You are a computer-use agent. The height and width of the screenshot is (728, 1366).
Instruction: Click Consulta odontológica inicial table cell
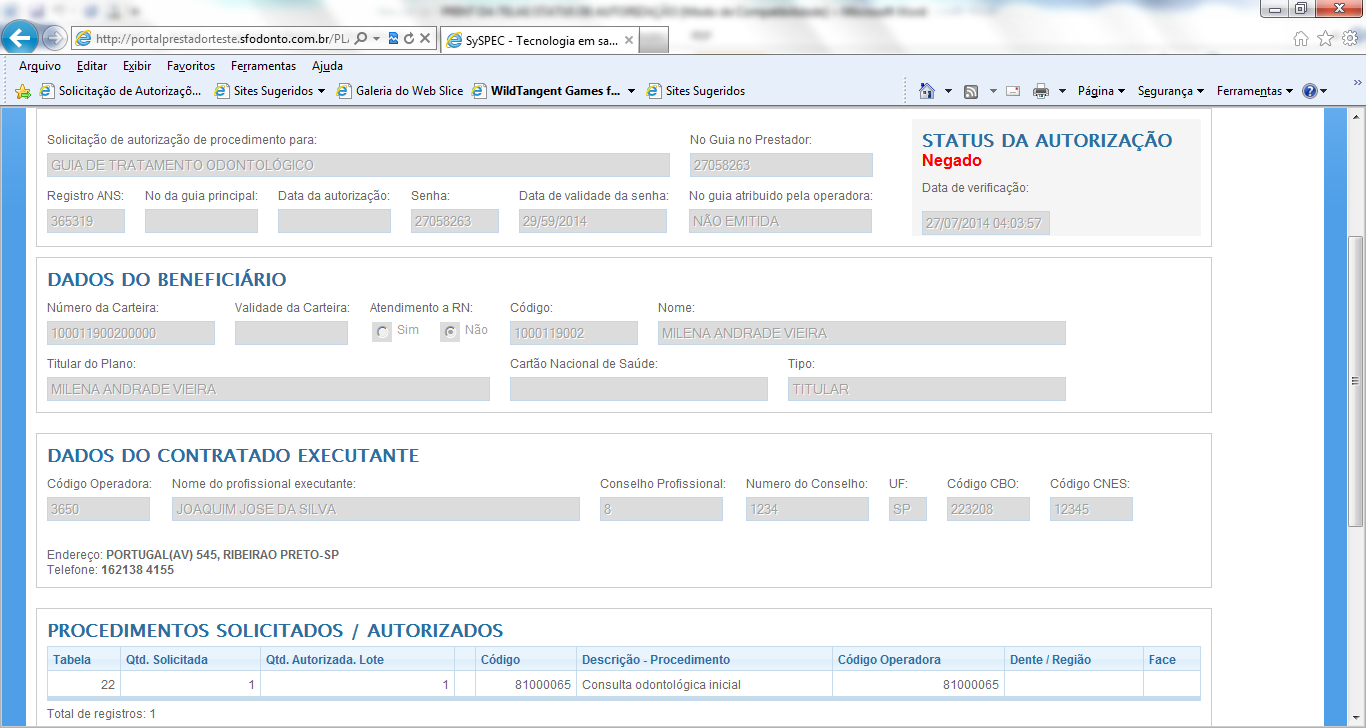click(705, 685)
